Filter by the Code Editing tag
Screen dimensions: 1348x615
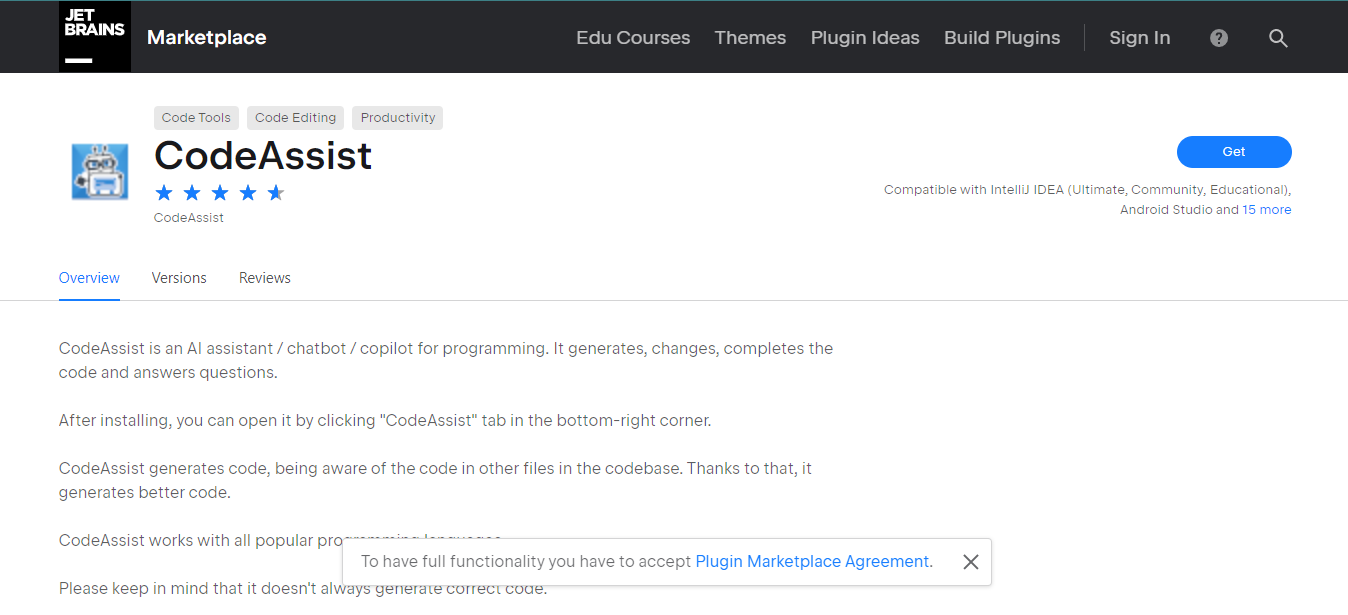click(295, 118)
